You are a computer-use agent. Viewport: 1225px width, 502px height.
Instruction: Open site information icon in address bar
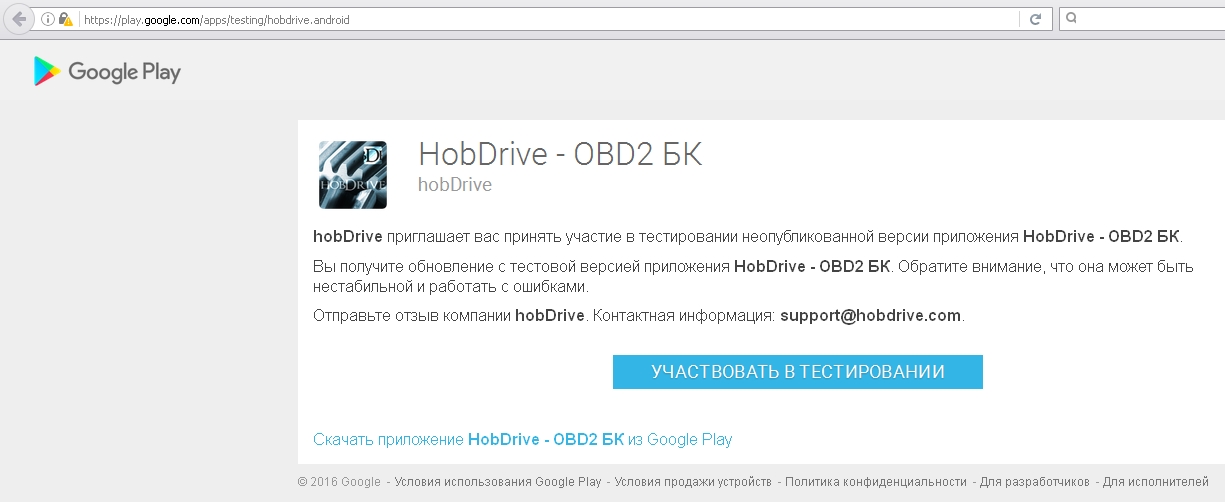[x=48, y=19]
